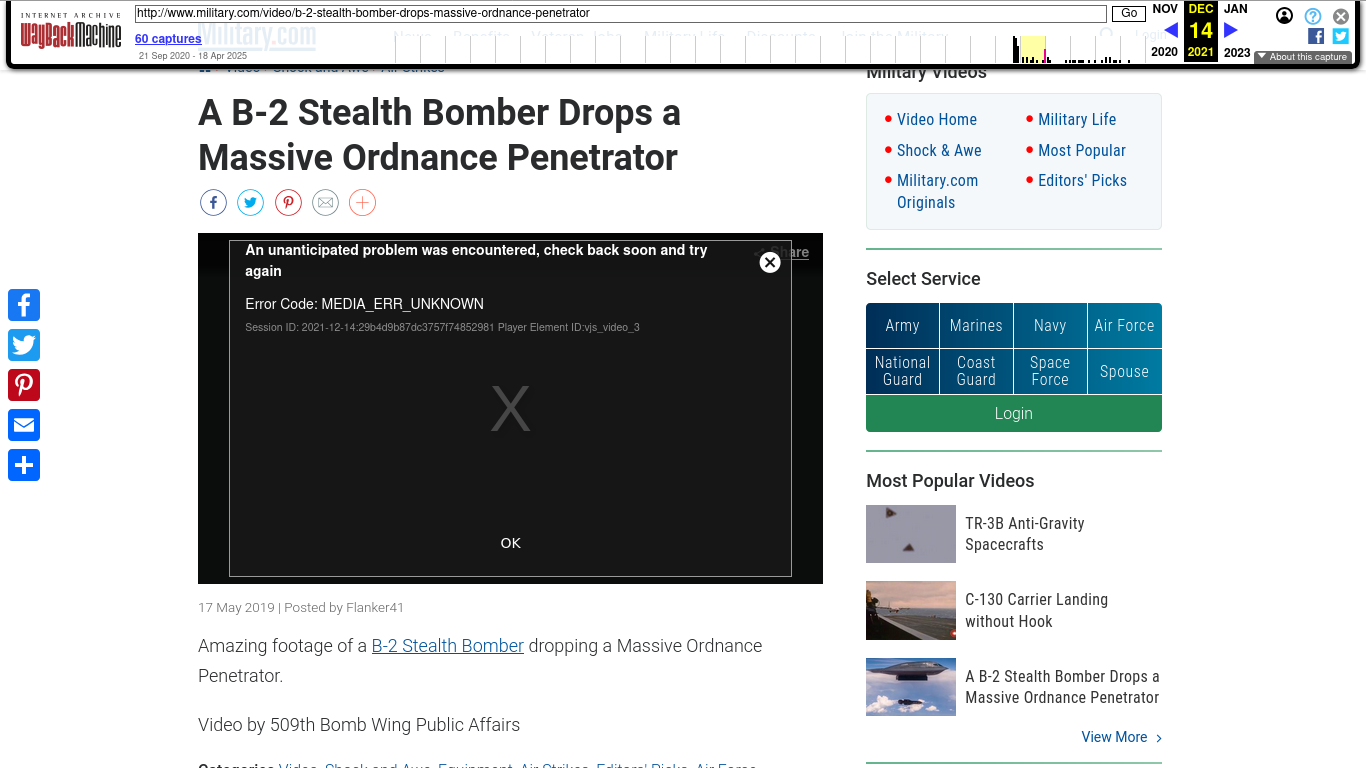
Task: Click the Go button
Action: (1129, 14)
